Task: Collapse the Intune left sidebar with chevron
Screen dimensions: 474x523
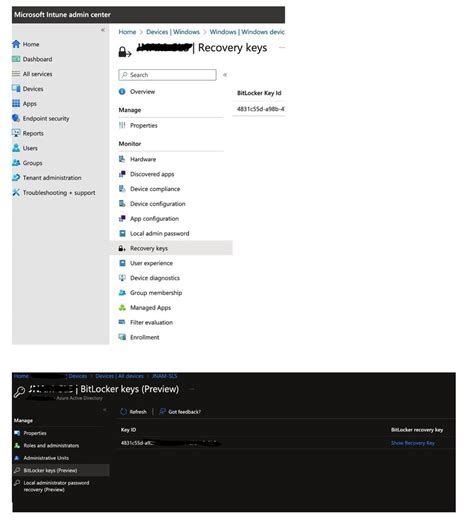Action: point(103,30)
